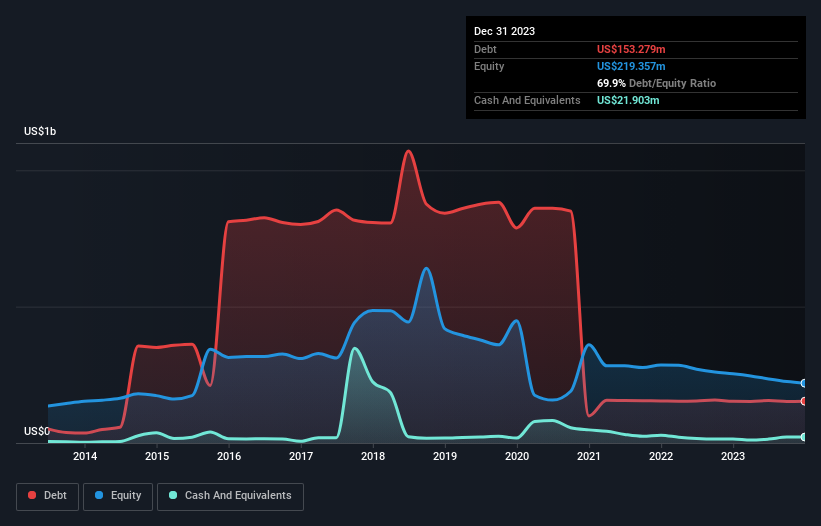The width and height of the screenshot is (821, 526).
Task: Click the teal Cash legend dot
Action: pyautogui.click(x=173, y=495)
